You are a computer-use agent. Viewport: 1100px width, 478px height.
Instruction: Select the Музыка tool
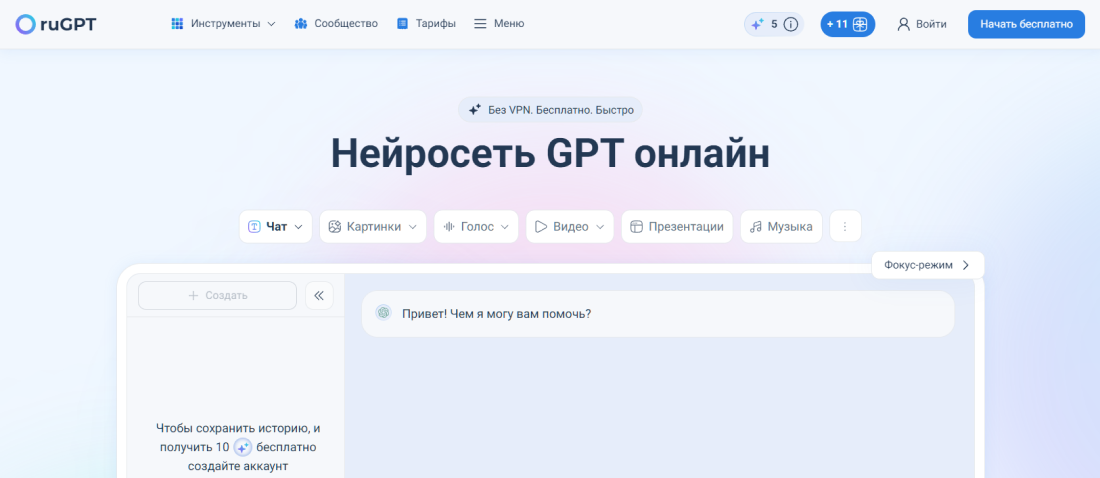pyautogui.click(x=781, y=227)
